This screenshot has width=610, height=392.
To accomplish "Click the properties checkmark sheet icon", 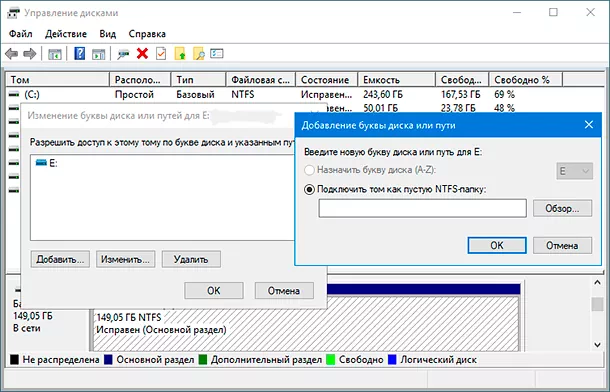I will click(x=161, y=54).
